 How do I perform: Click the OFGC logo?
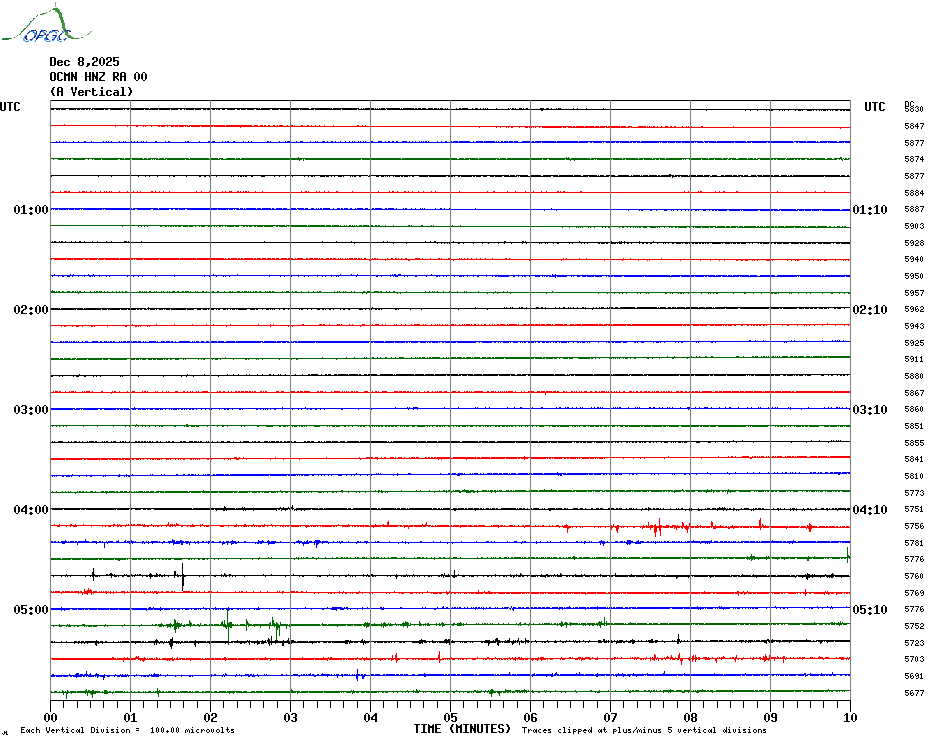46,24
